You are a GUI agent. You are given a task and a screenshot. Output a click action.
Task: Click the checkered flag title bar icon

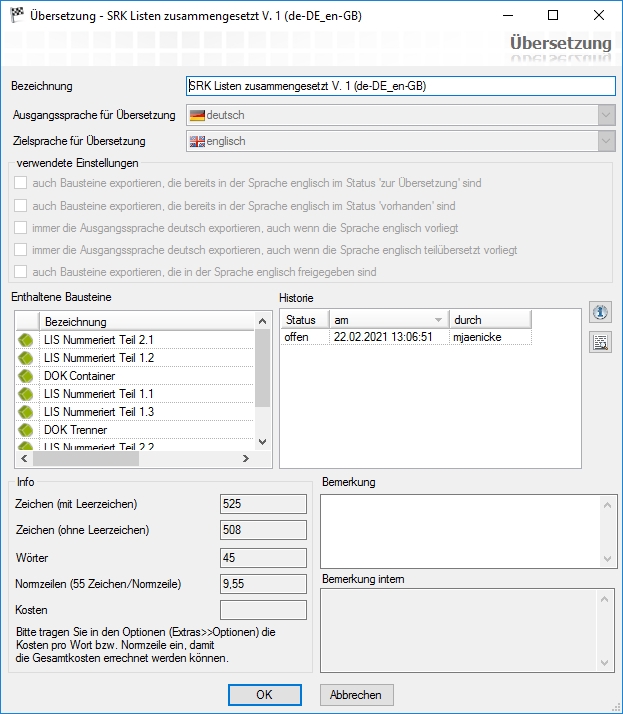(x=17, y=15)
